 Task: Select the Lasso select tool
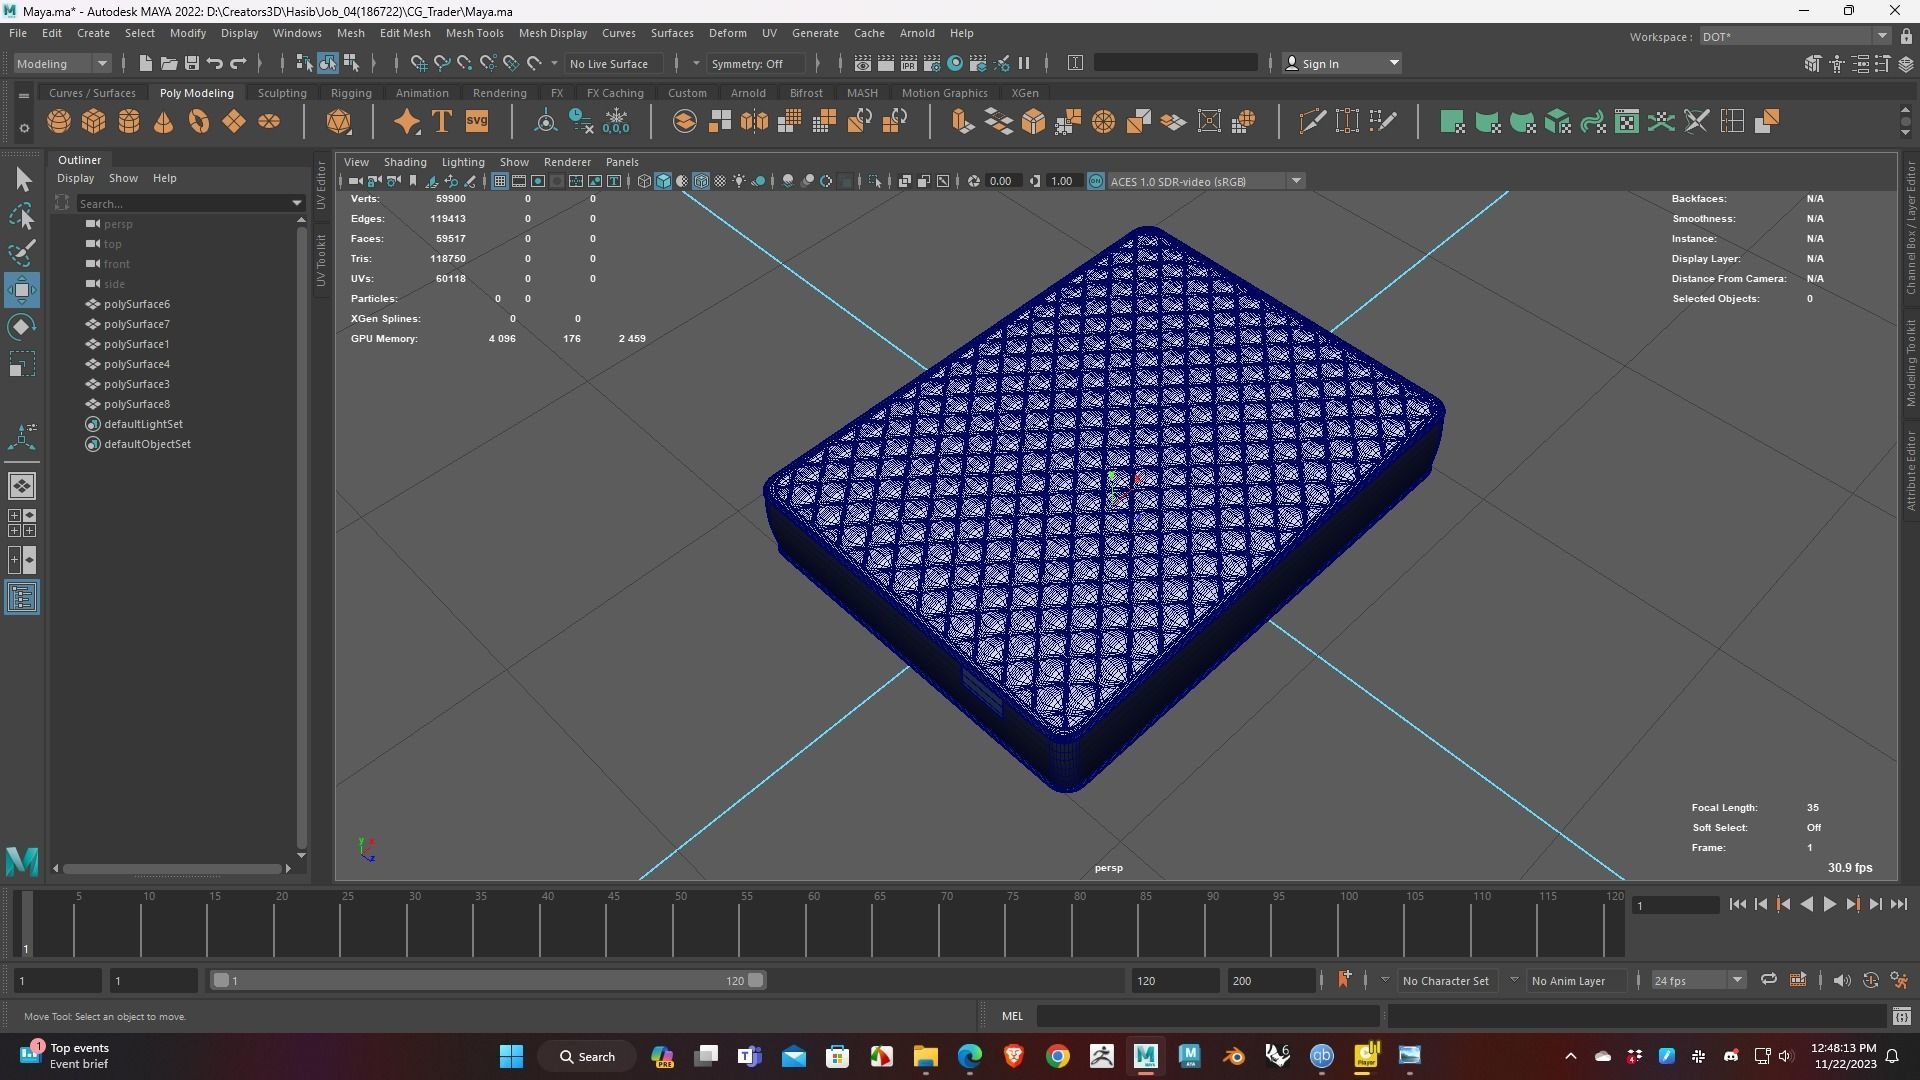(22, 216)
